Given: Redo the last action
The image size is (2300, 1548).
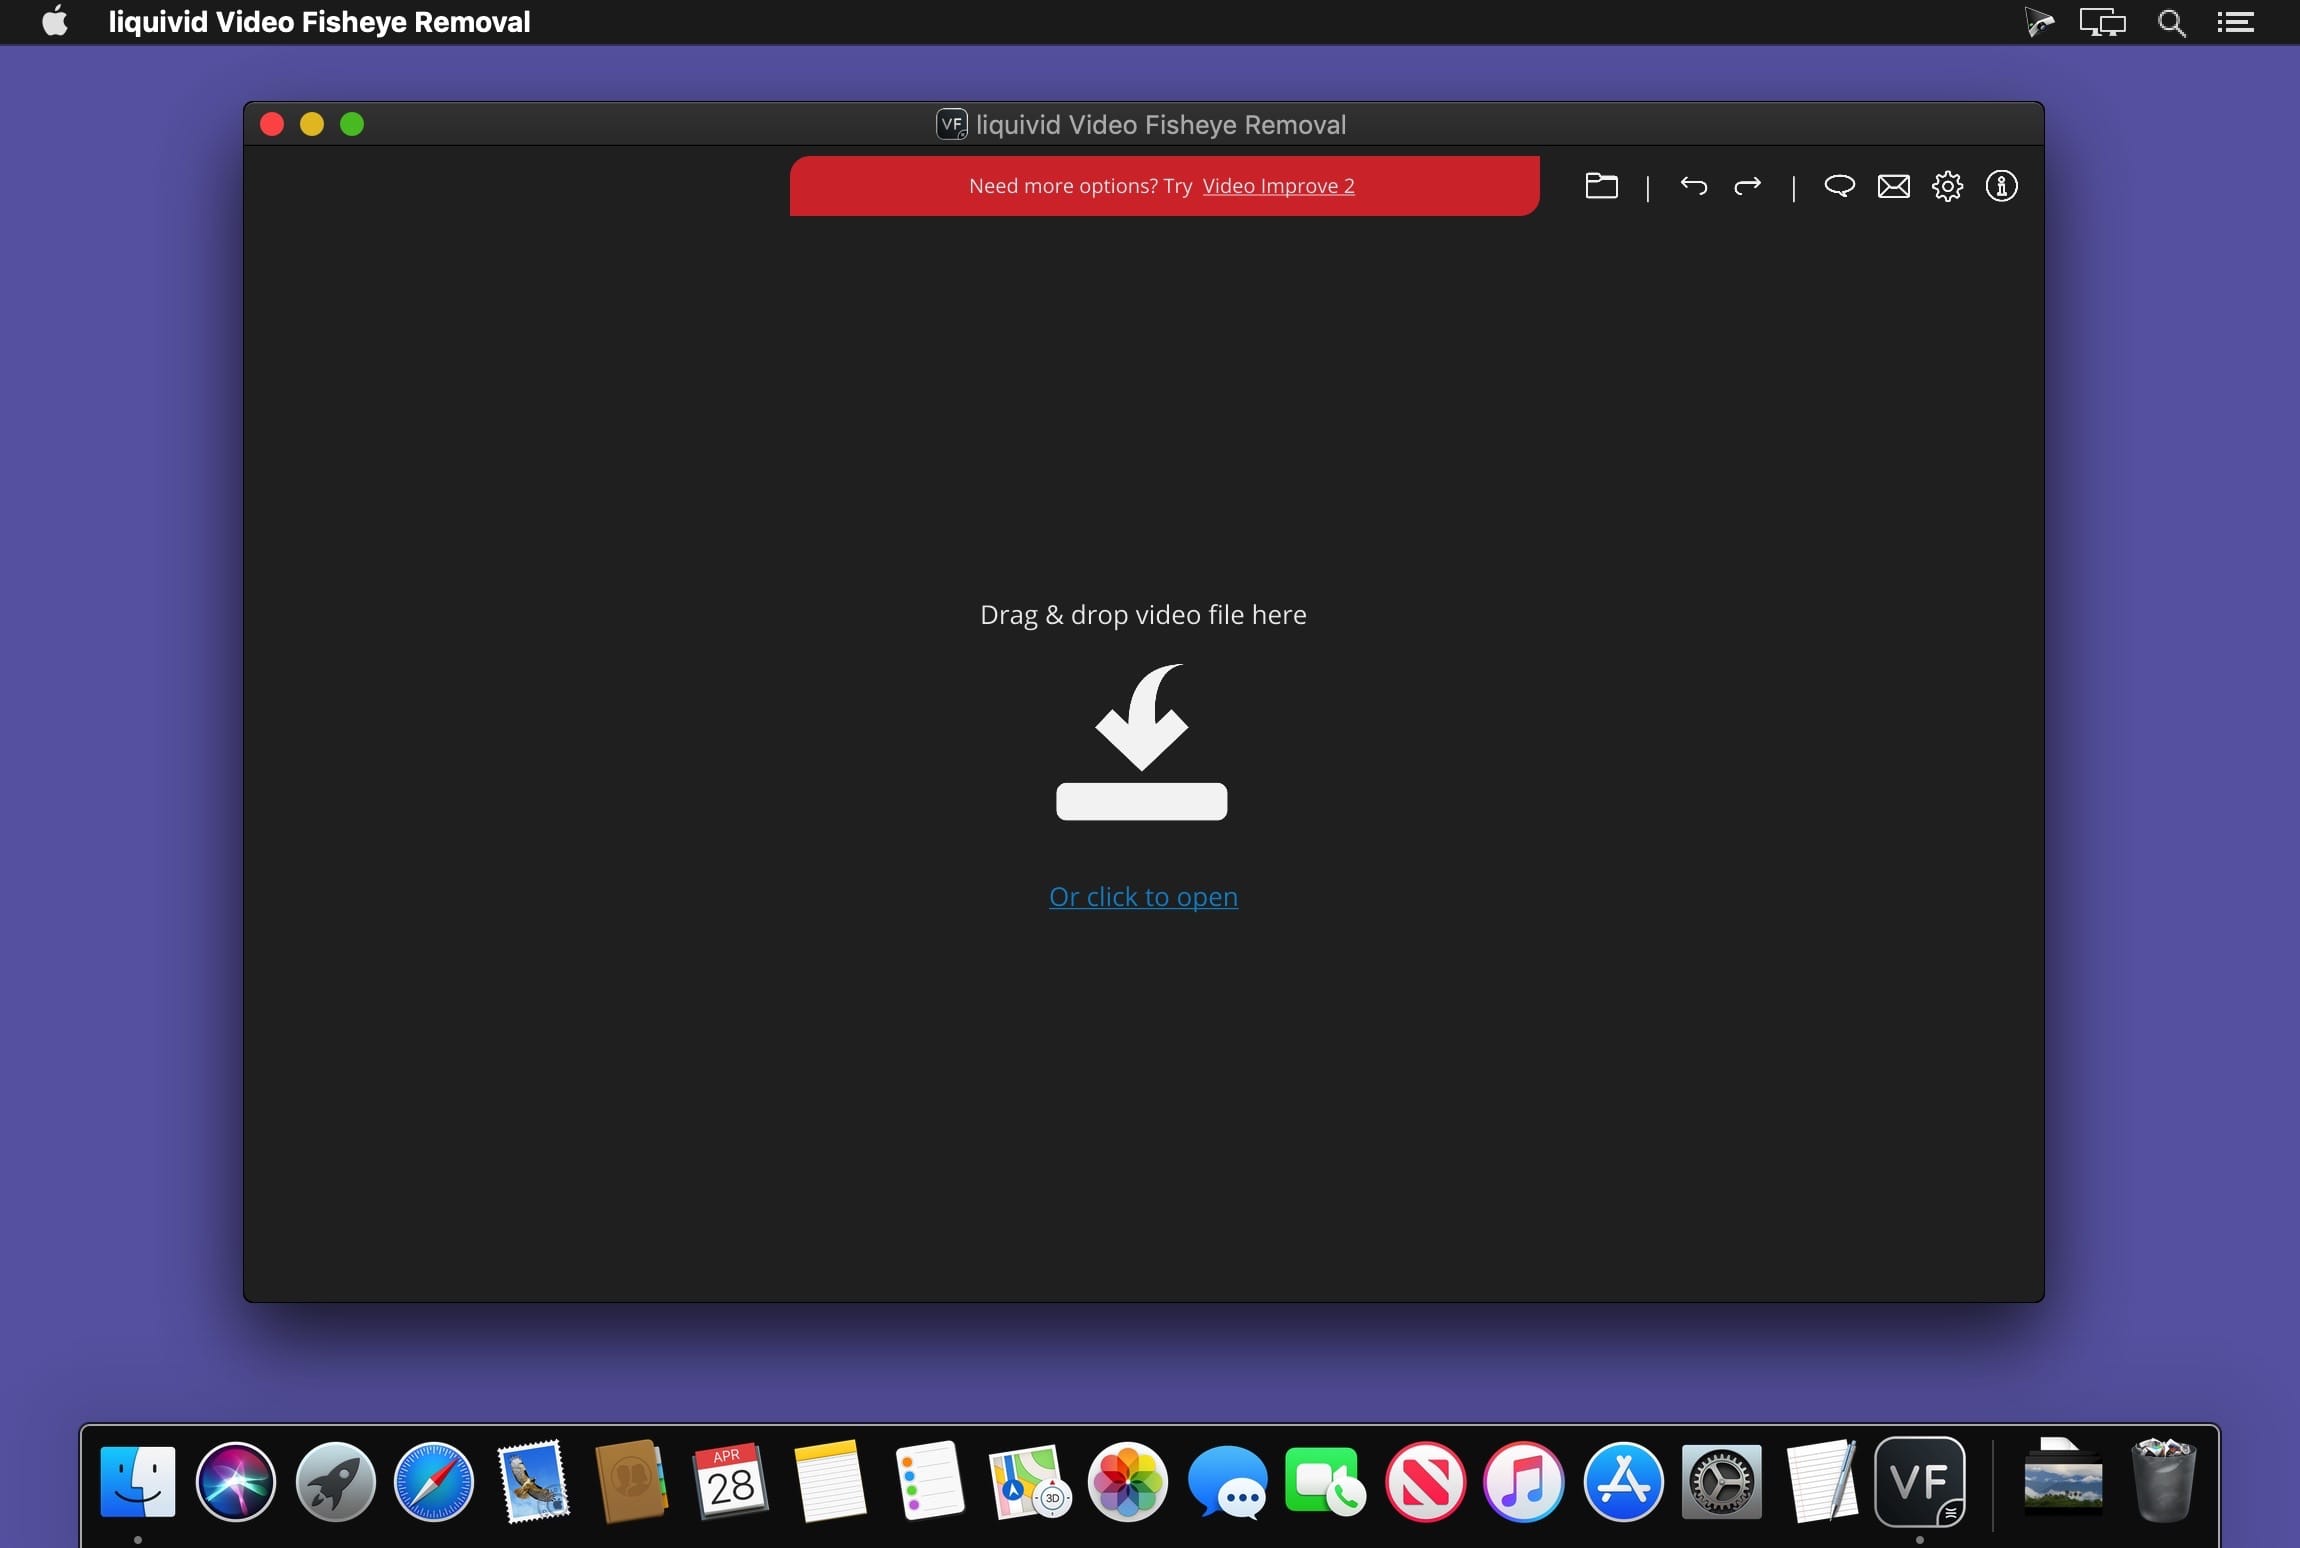Looking at the screenshot, I should click(x=1747, y=186).
